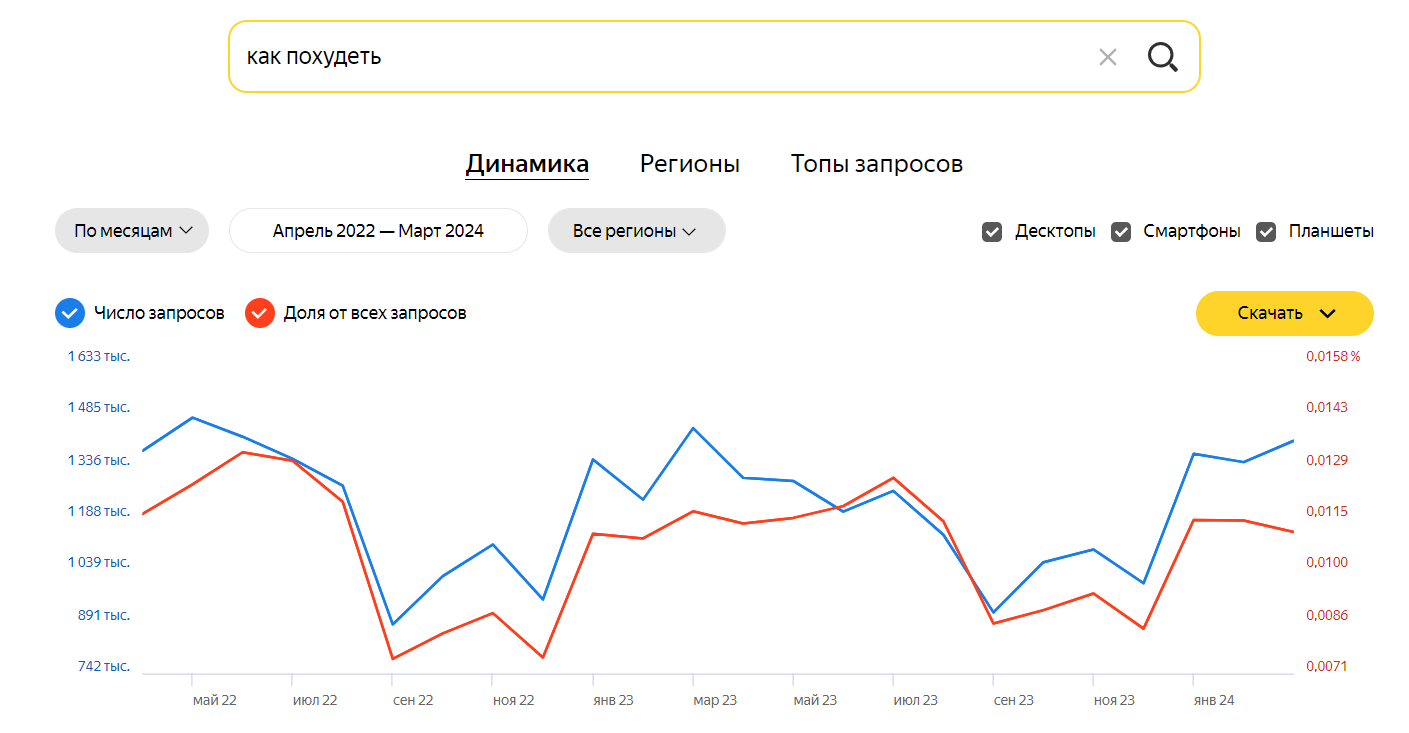Click the янв 23 timeline label

[x=613, y=700]
